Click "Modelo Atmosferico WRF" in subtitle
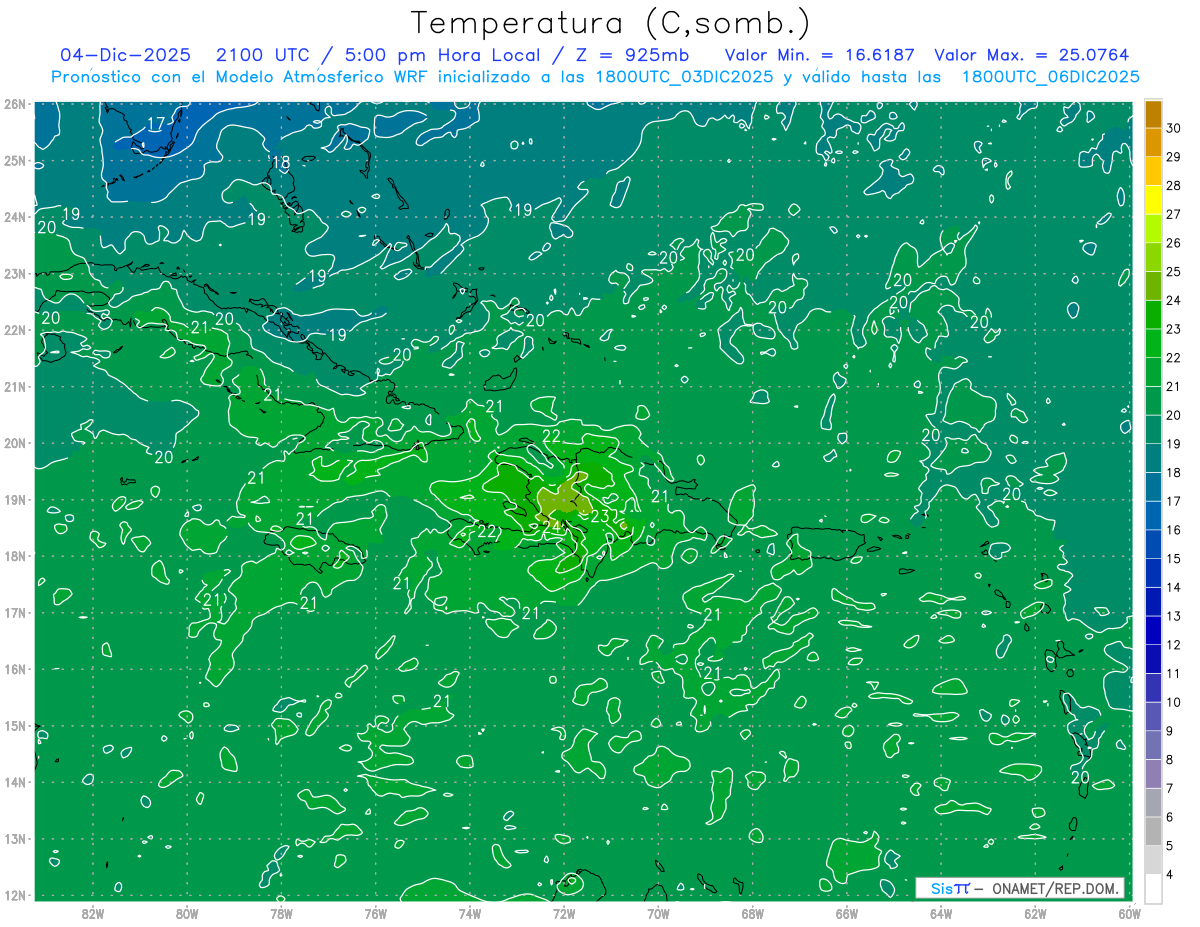Viewport: 1200px width, 927px height. point(320,77)
